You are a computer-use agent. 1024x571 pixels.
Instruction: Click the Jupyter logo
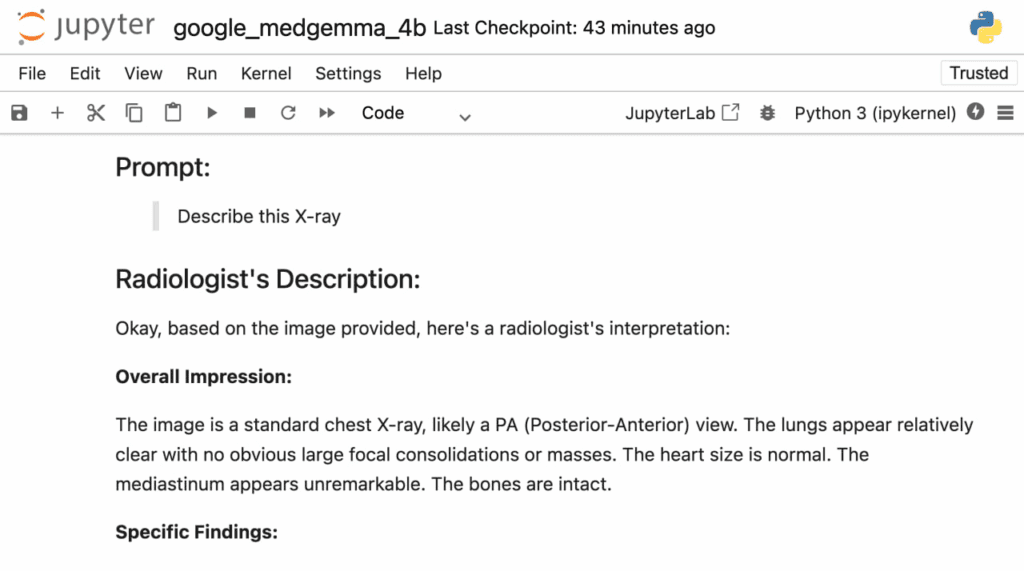click(x=85, y=27)
